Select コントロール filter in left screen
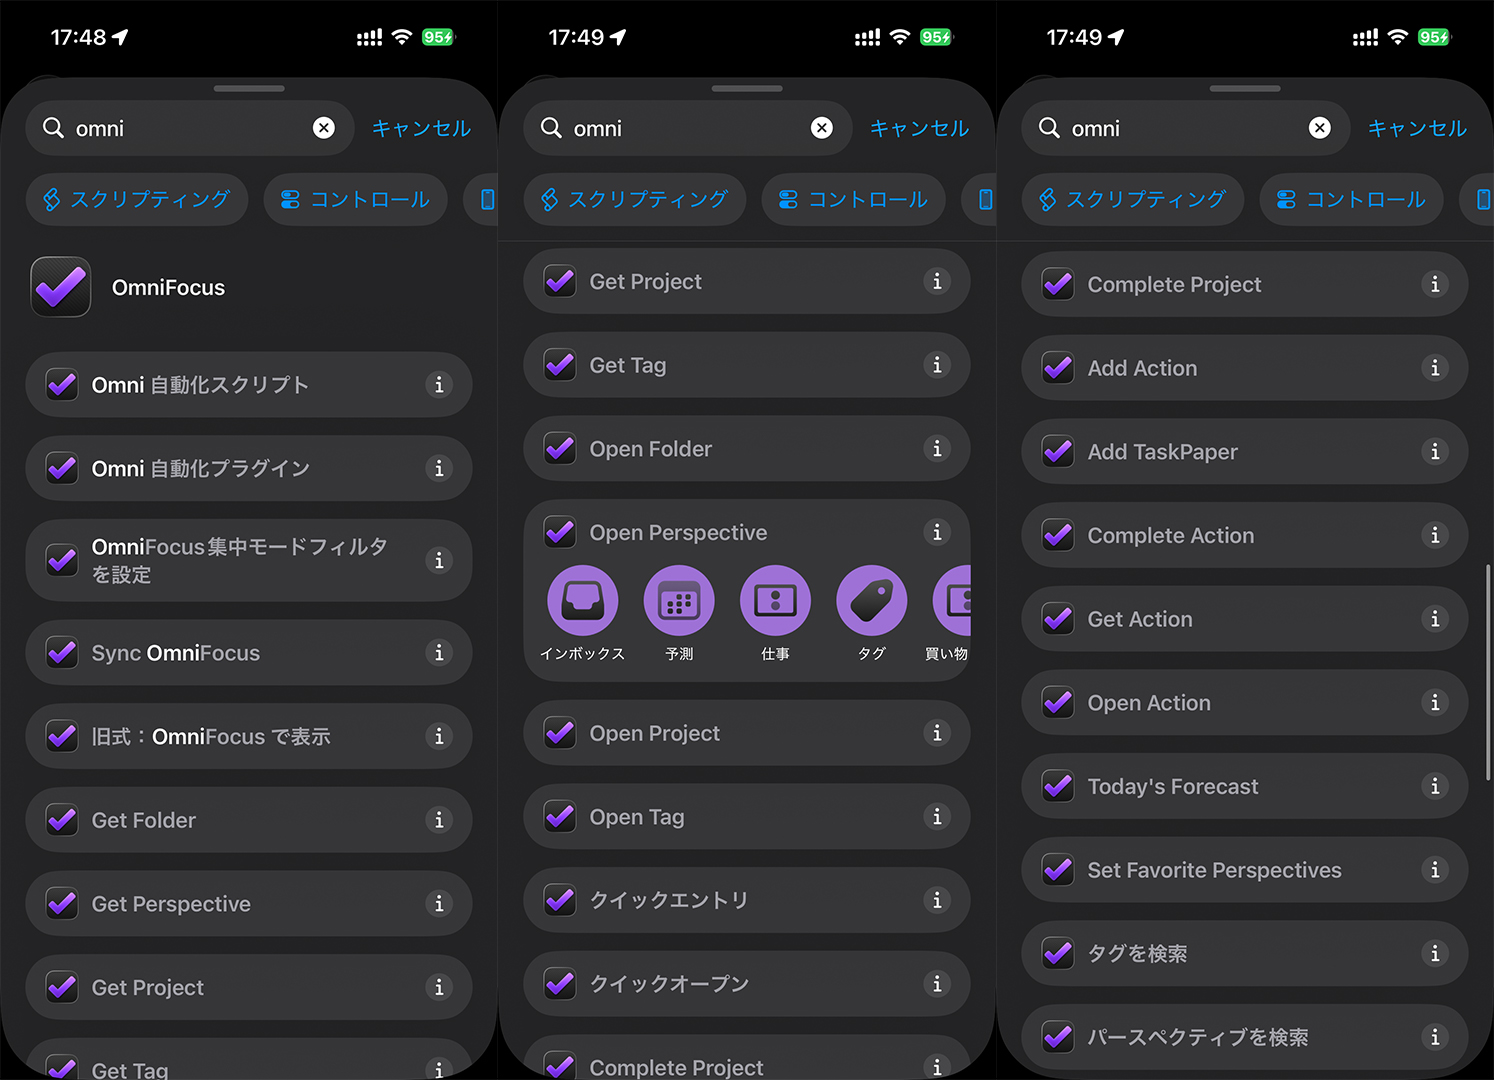1494x1080 pixels. coord(355,199)
